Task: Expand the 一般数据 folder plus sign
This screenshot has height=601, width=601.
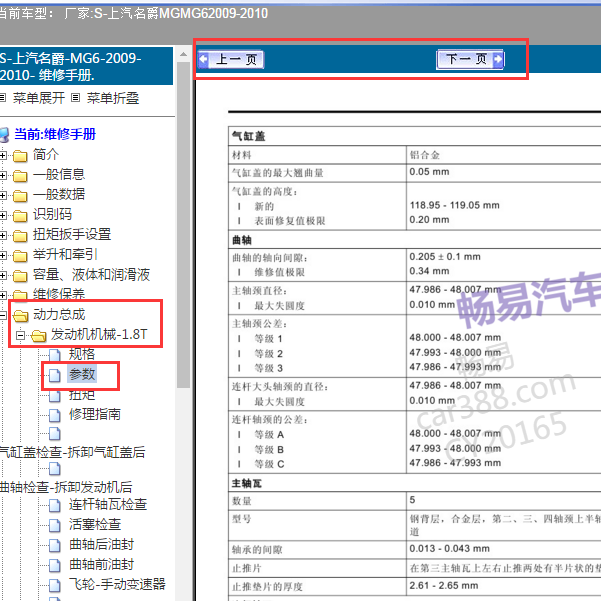Action: 3,195
